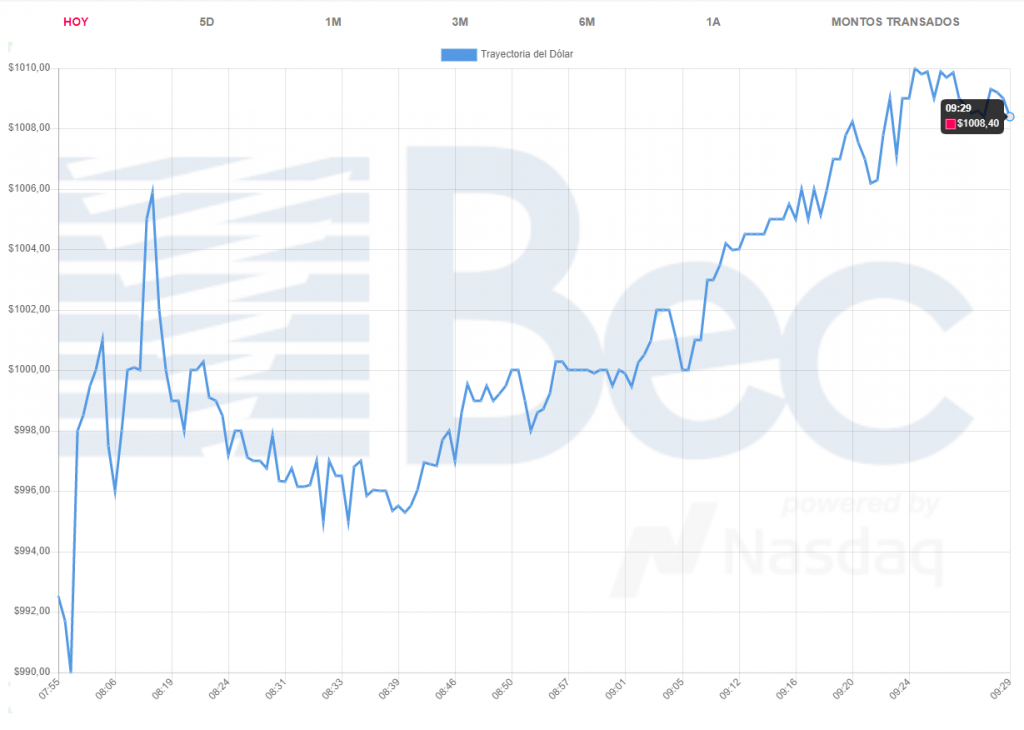Click the highlighted 09:29 data point marker
Screen dimensions: 1024x730
click(1010, 117)
